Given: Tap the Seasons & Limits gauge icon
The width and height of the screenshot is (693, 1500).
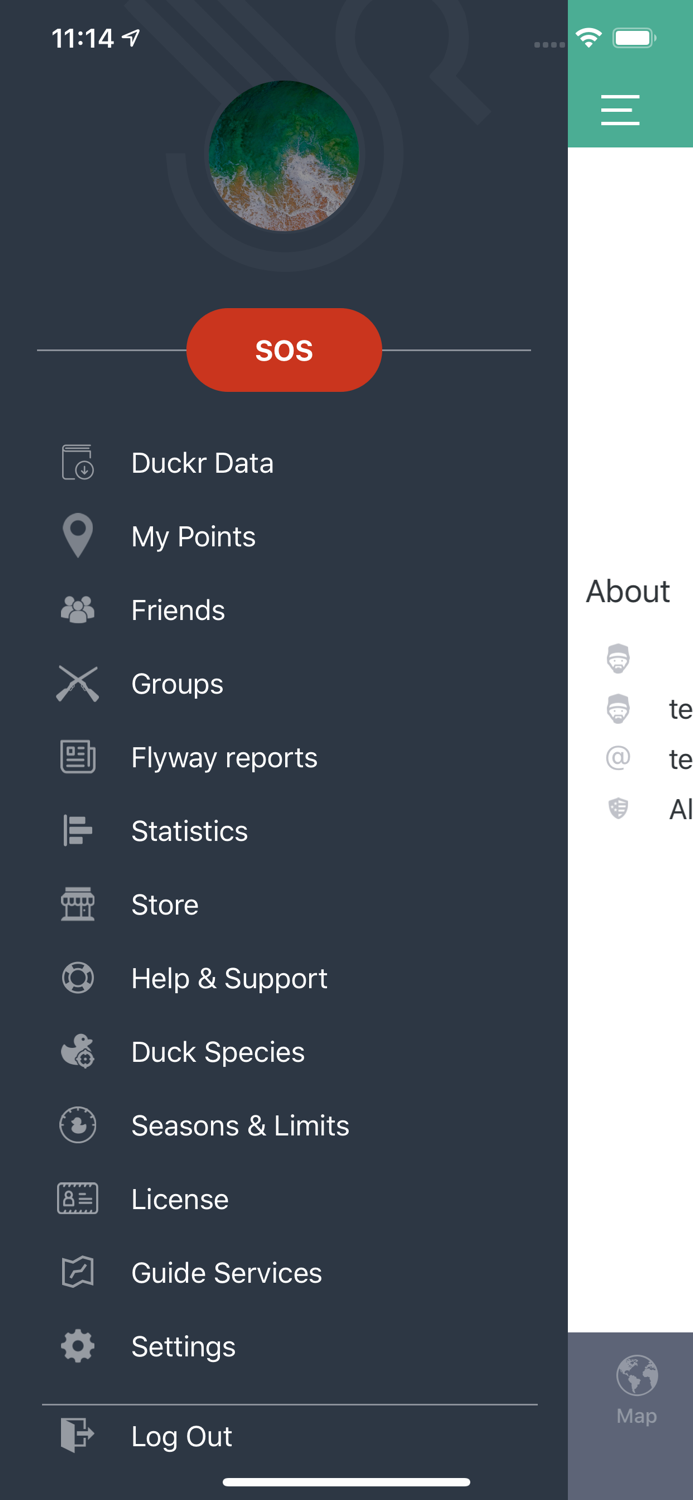Looking at the screenshot, I should click(77, 1125).
